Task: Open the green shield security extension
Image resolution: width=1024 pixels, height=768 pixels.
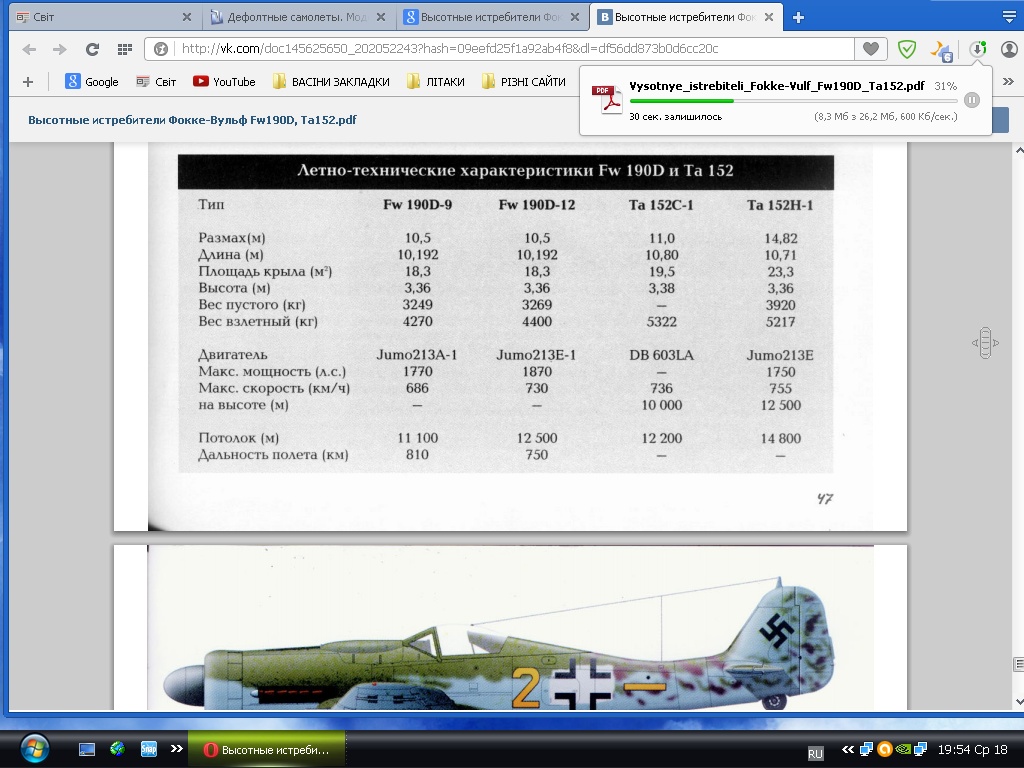Action: [x=907, y=49]
